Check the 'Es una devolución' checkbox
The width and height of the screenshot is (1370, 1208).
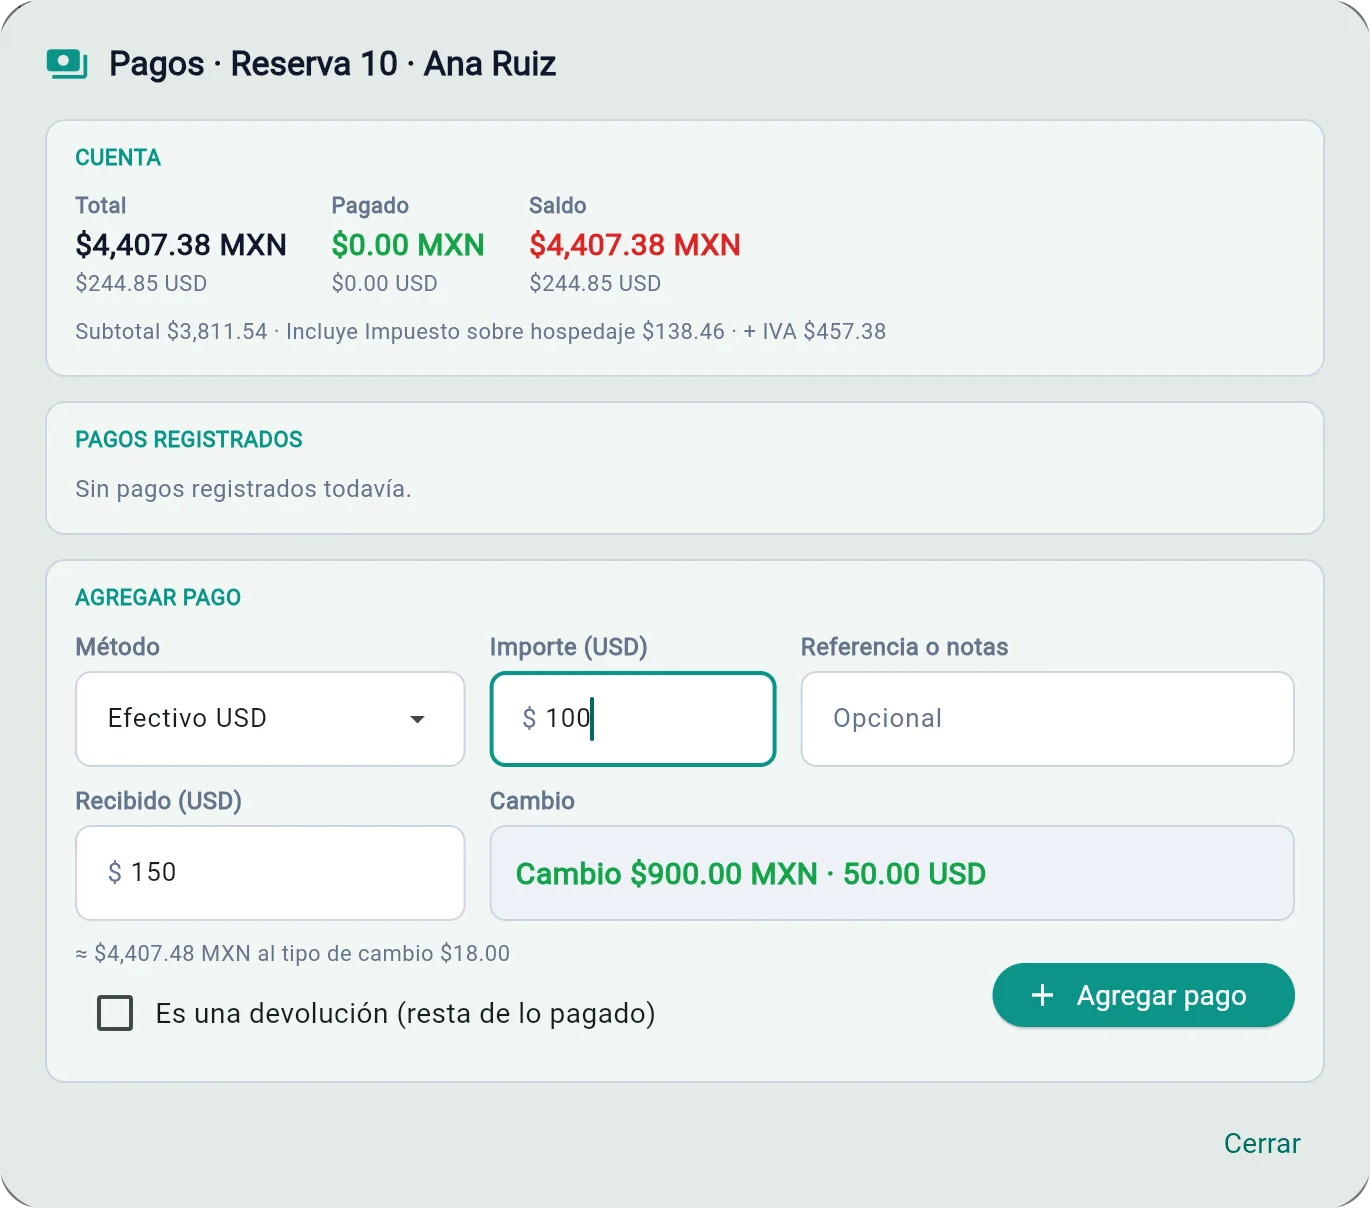click(x=115, y=1013)
